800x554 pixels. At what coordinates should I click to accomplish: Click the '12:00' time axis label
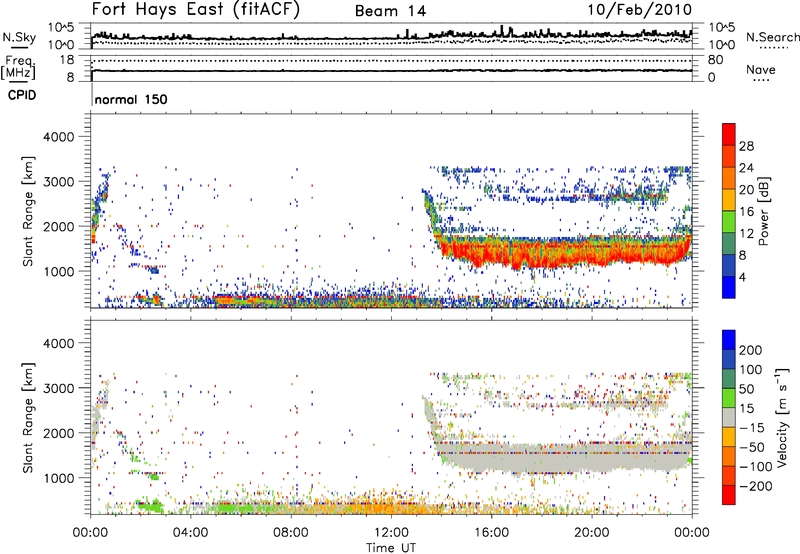pyautogui.click(x=391, y=533)
